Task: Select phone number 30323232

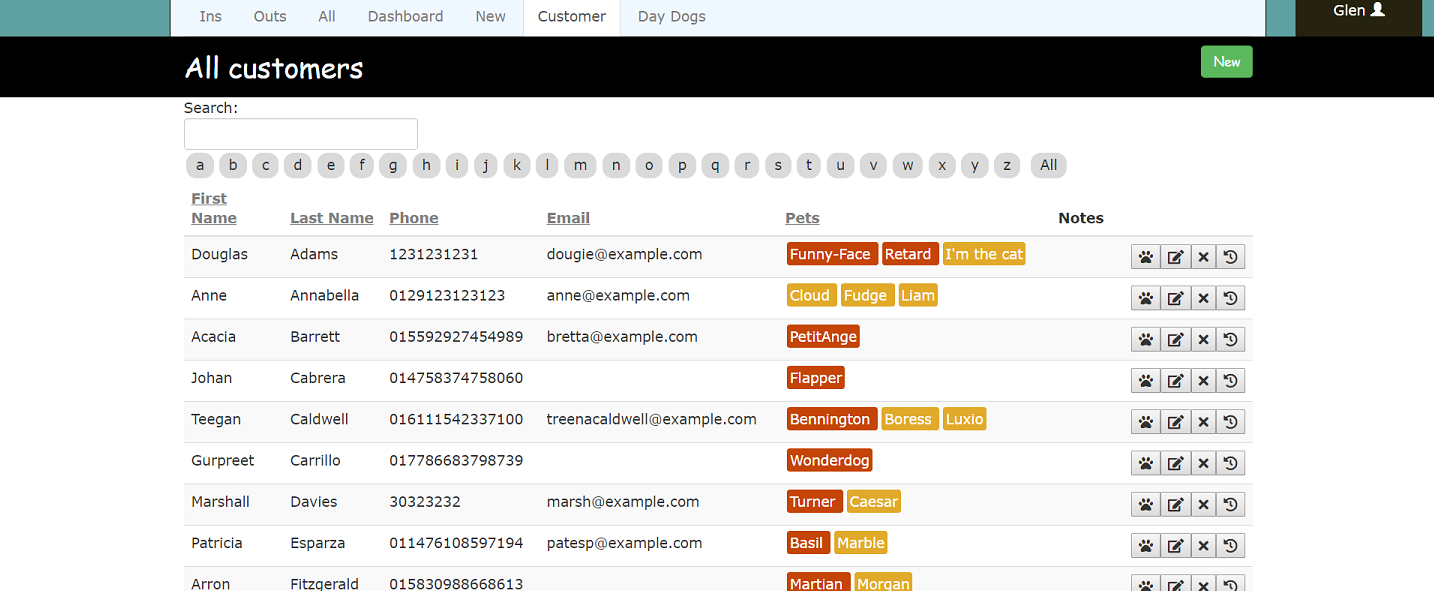Action: click(425, 502)
